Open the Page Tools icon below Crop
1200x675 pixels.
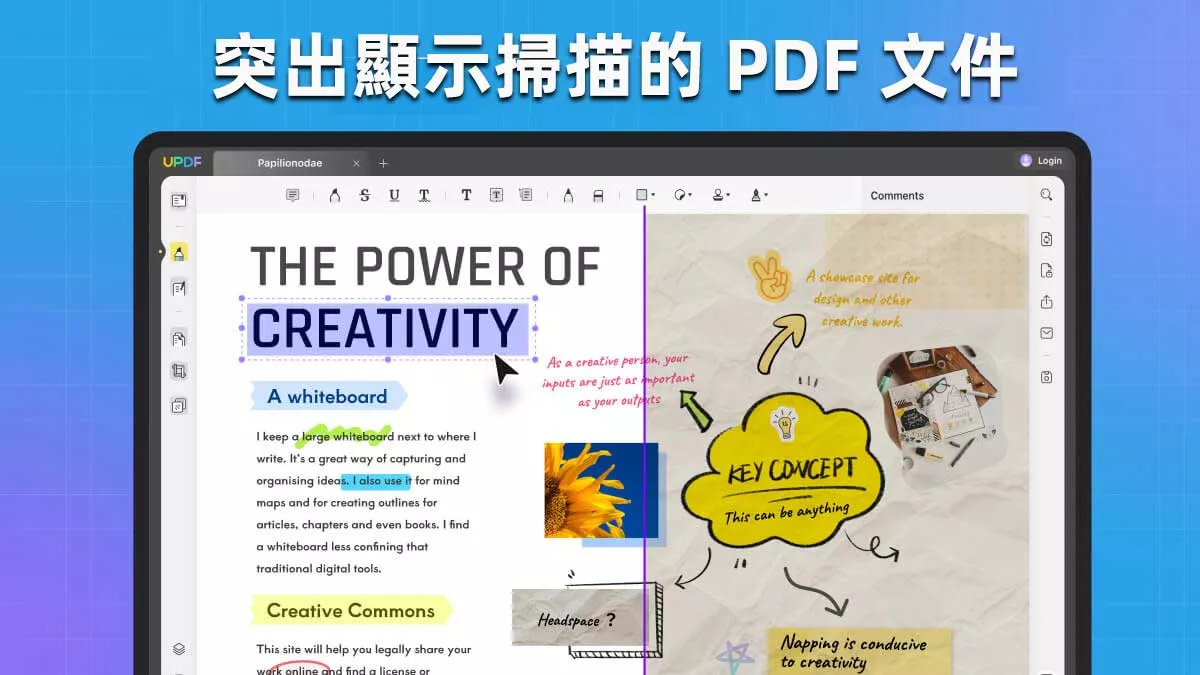[x=179, y=405]
